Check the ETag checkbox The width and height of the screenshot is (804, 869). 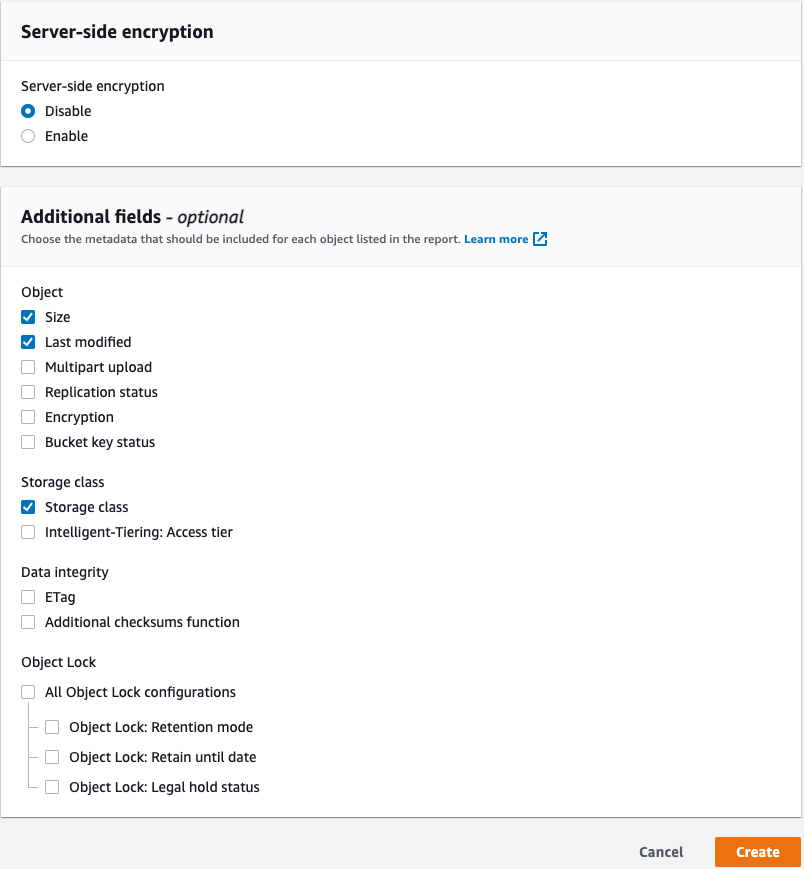27,597
